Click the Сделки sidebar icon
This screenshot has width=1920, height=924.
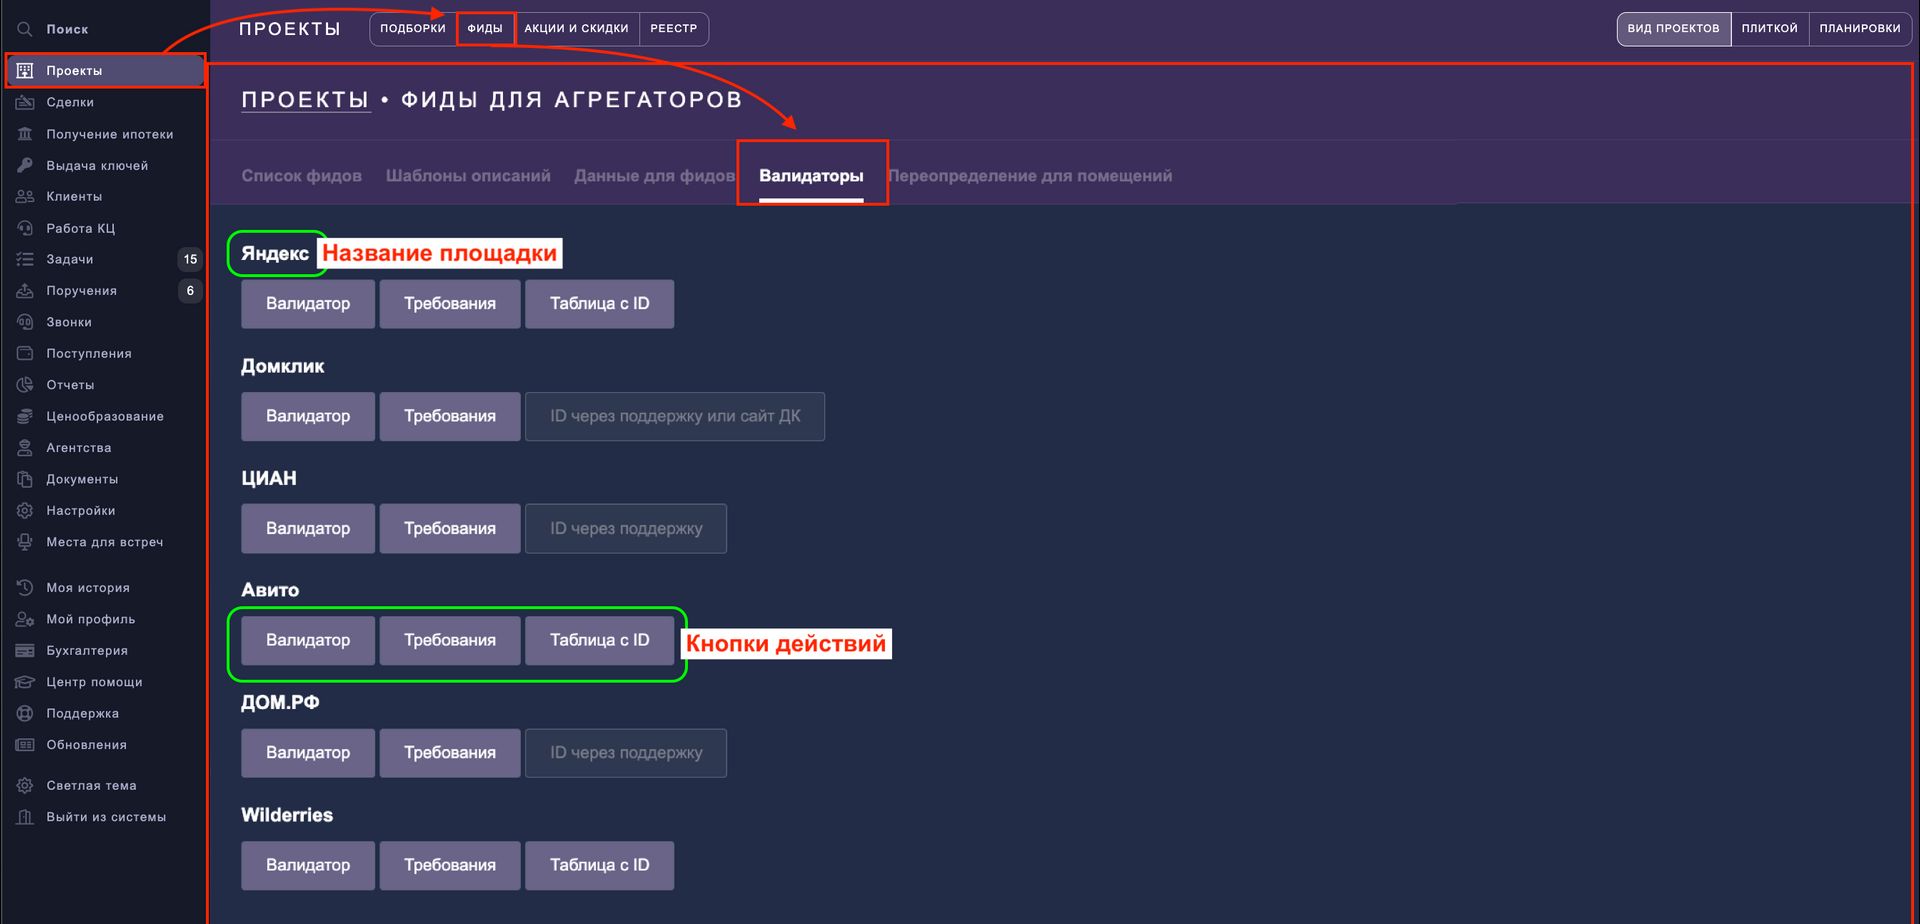25,102
